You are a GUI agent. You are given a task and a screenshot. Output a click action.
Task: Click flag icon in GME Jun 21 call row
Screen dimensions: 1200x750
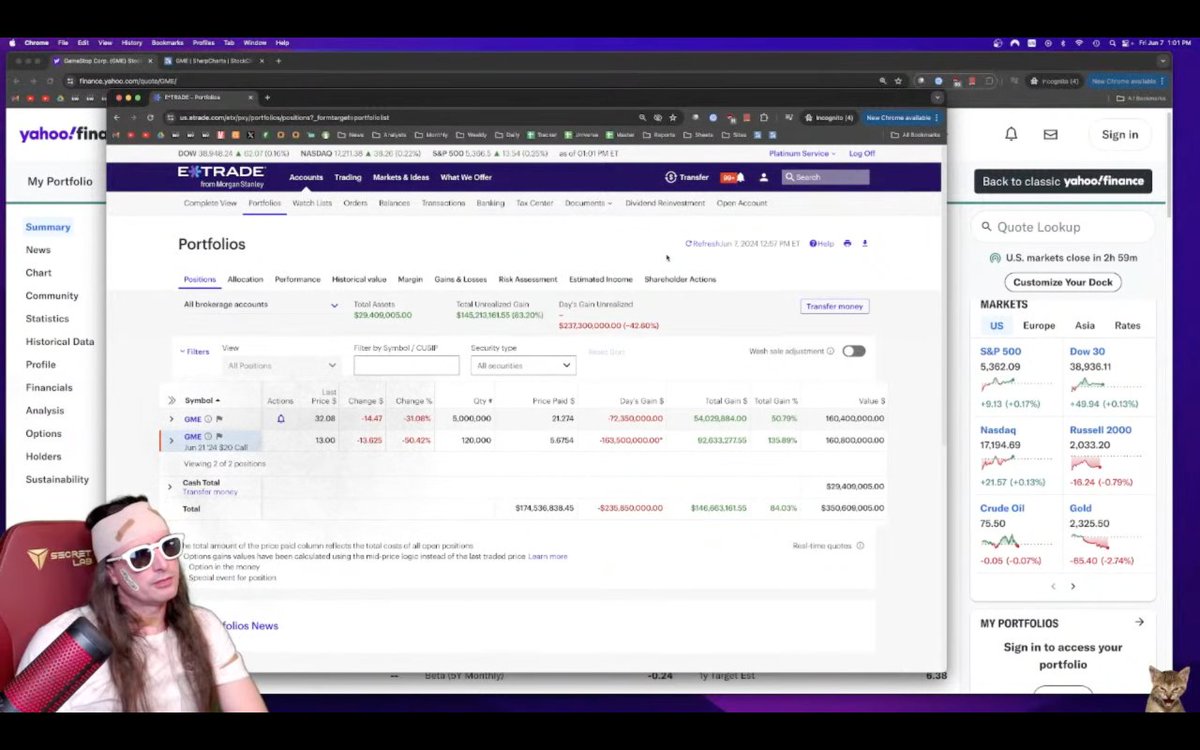click(x=219, y=436)
